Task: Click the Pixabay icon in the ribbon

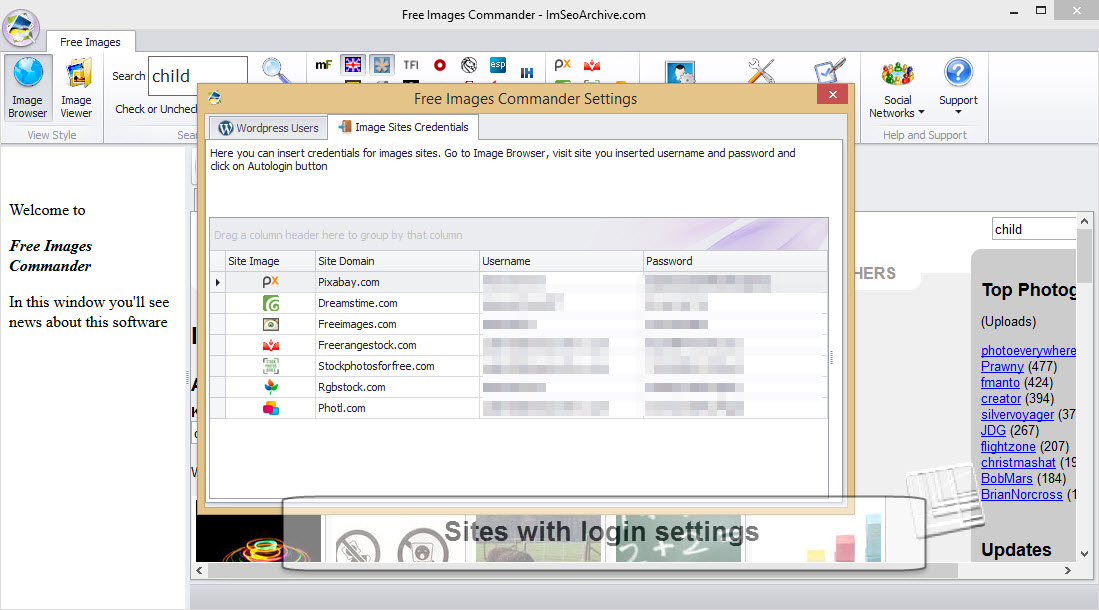Action: pos(563,65)
